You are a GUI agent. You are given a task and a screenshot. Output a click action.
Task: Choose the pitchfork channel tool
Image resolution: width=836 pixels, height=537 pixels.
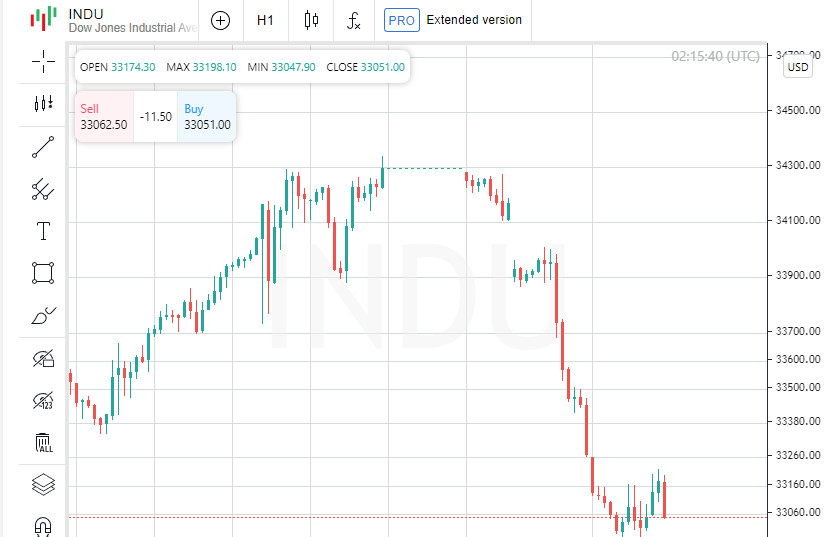coord(43,188)
